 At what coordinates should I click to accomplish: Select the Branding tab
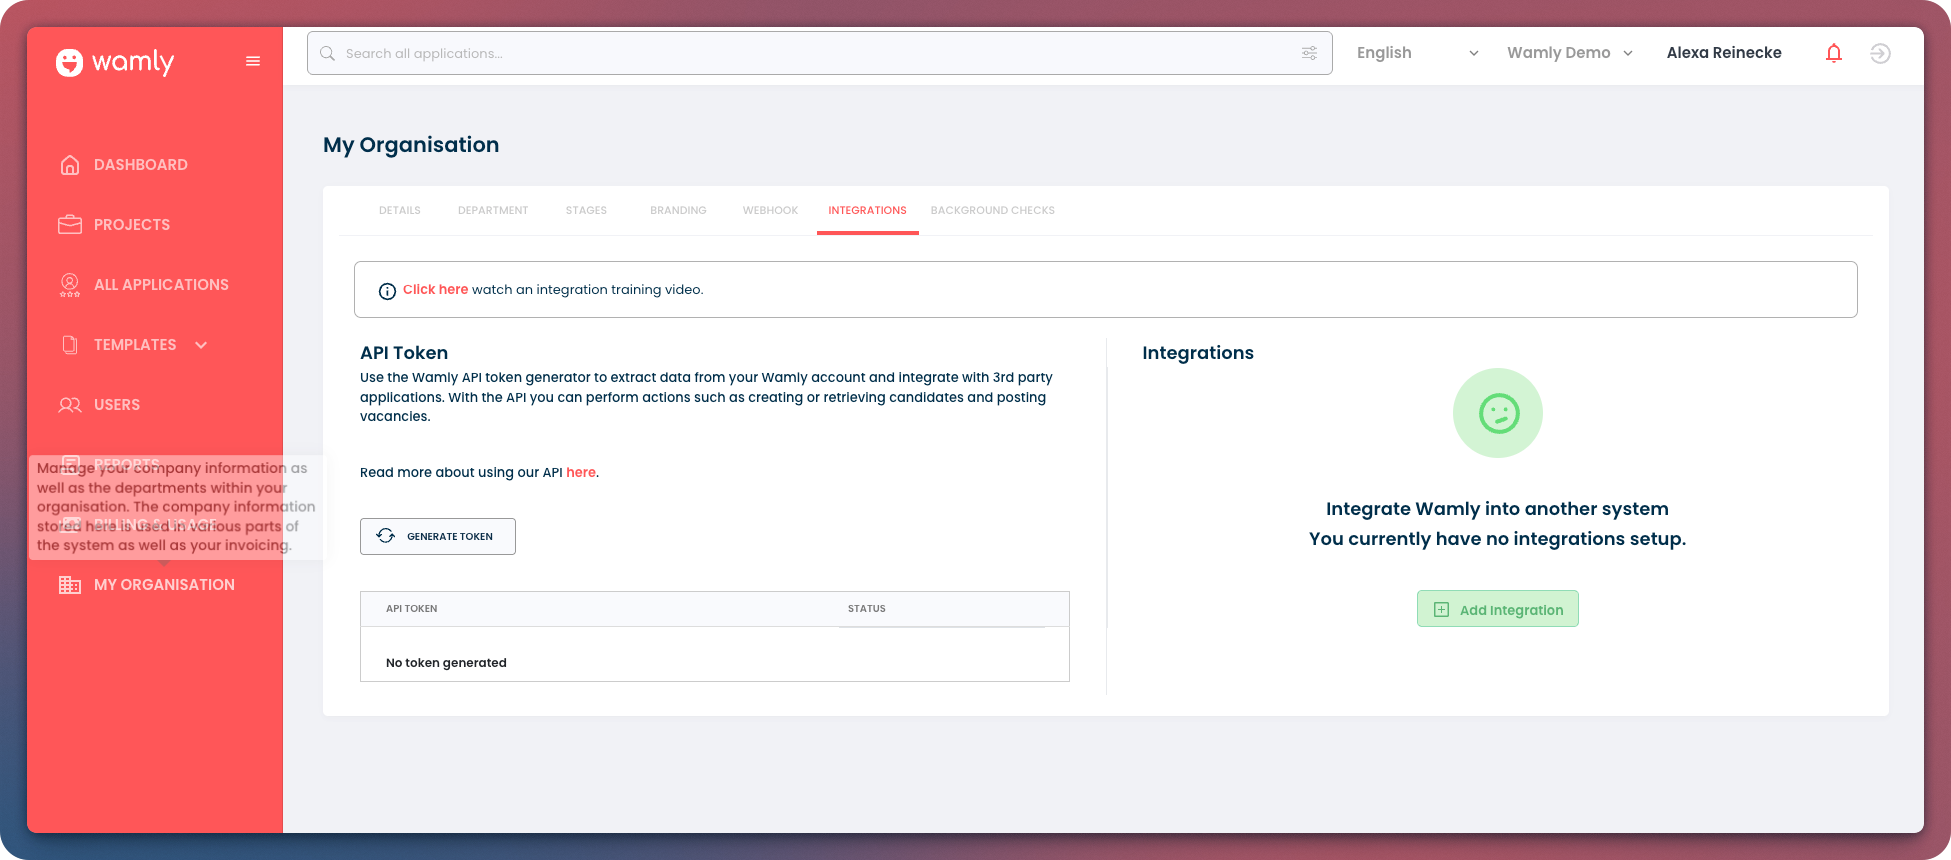pos(678,211)
